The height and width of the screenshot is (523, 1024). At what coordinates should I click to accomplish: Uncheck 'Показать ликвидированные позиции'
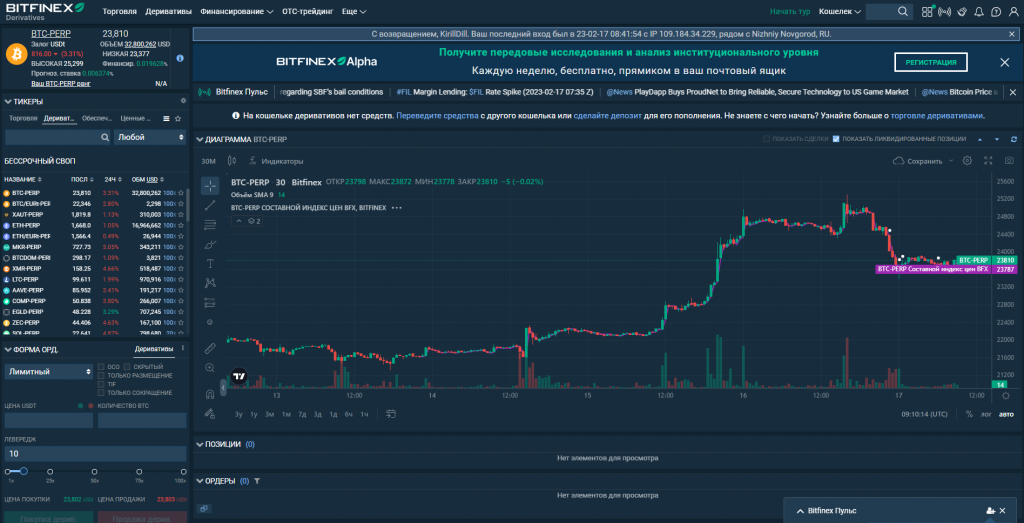836,139
